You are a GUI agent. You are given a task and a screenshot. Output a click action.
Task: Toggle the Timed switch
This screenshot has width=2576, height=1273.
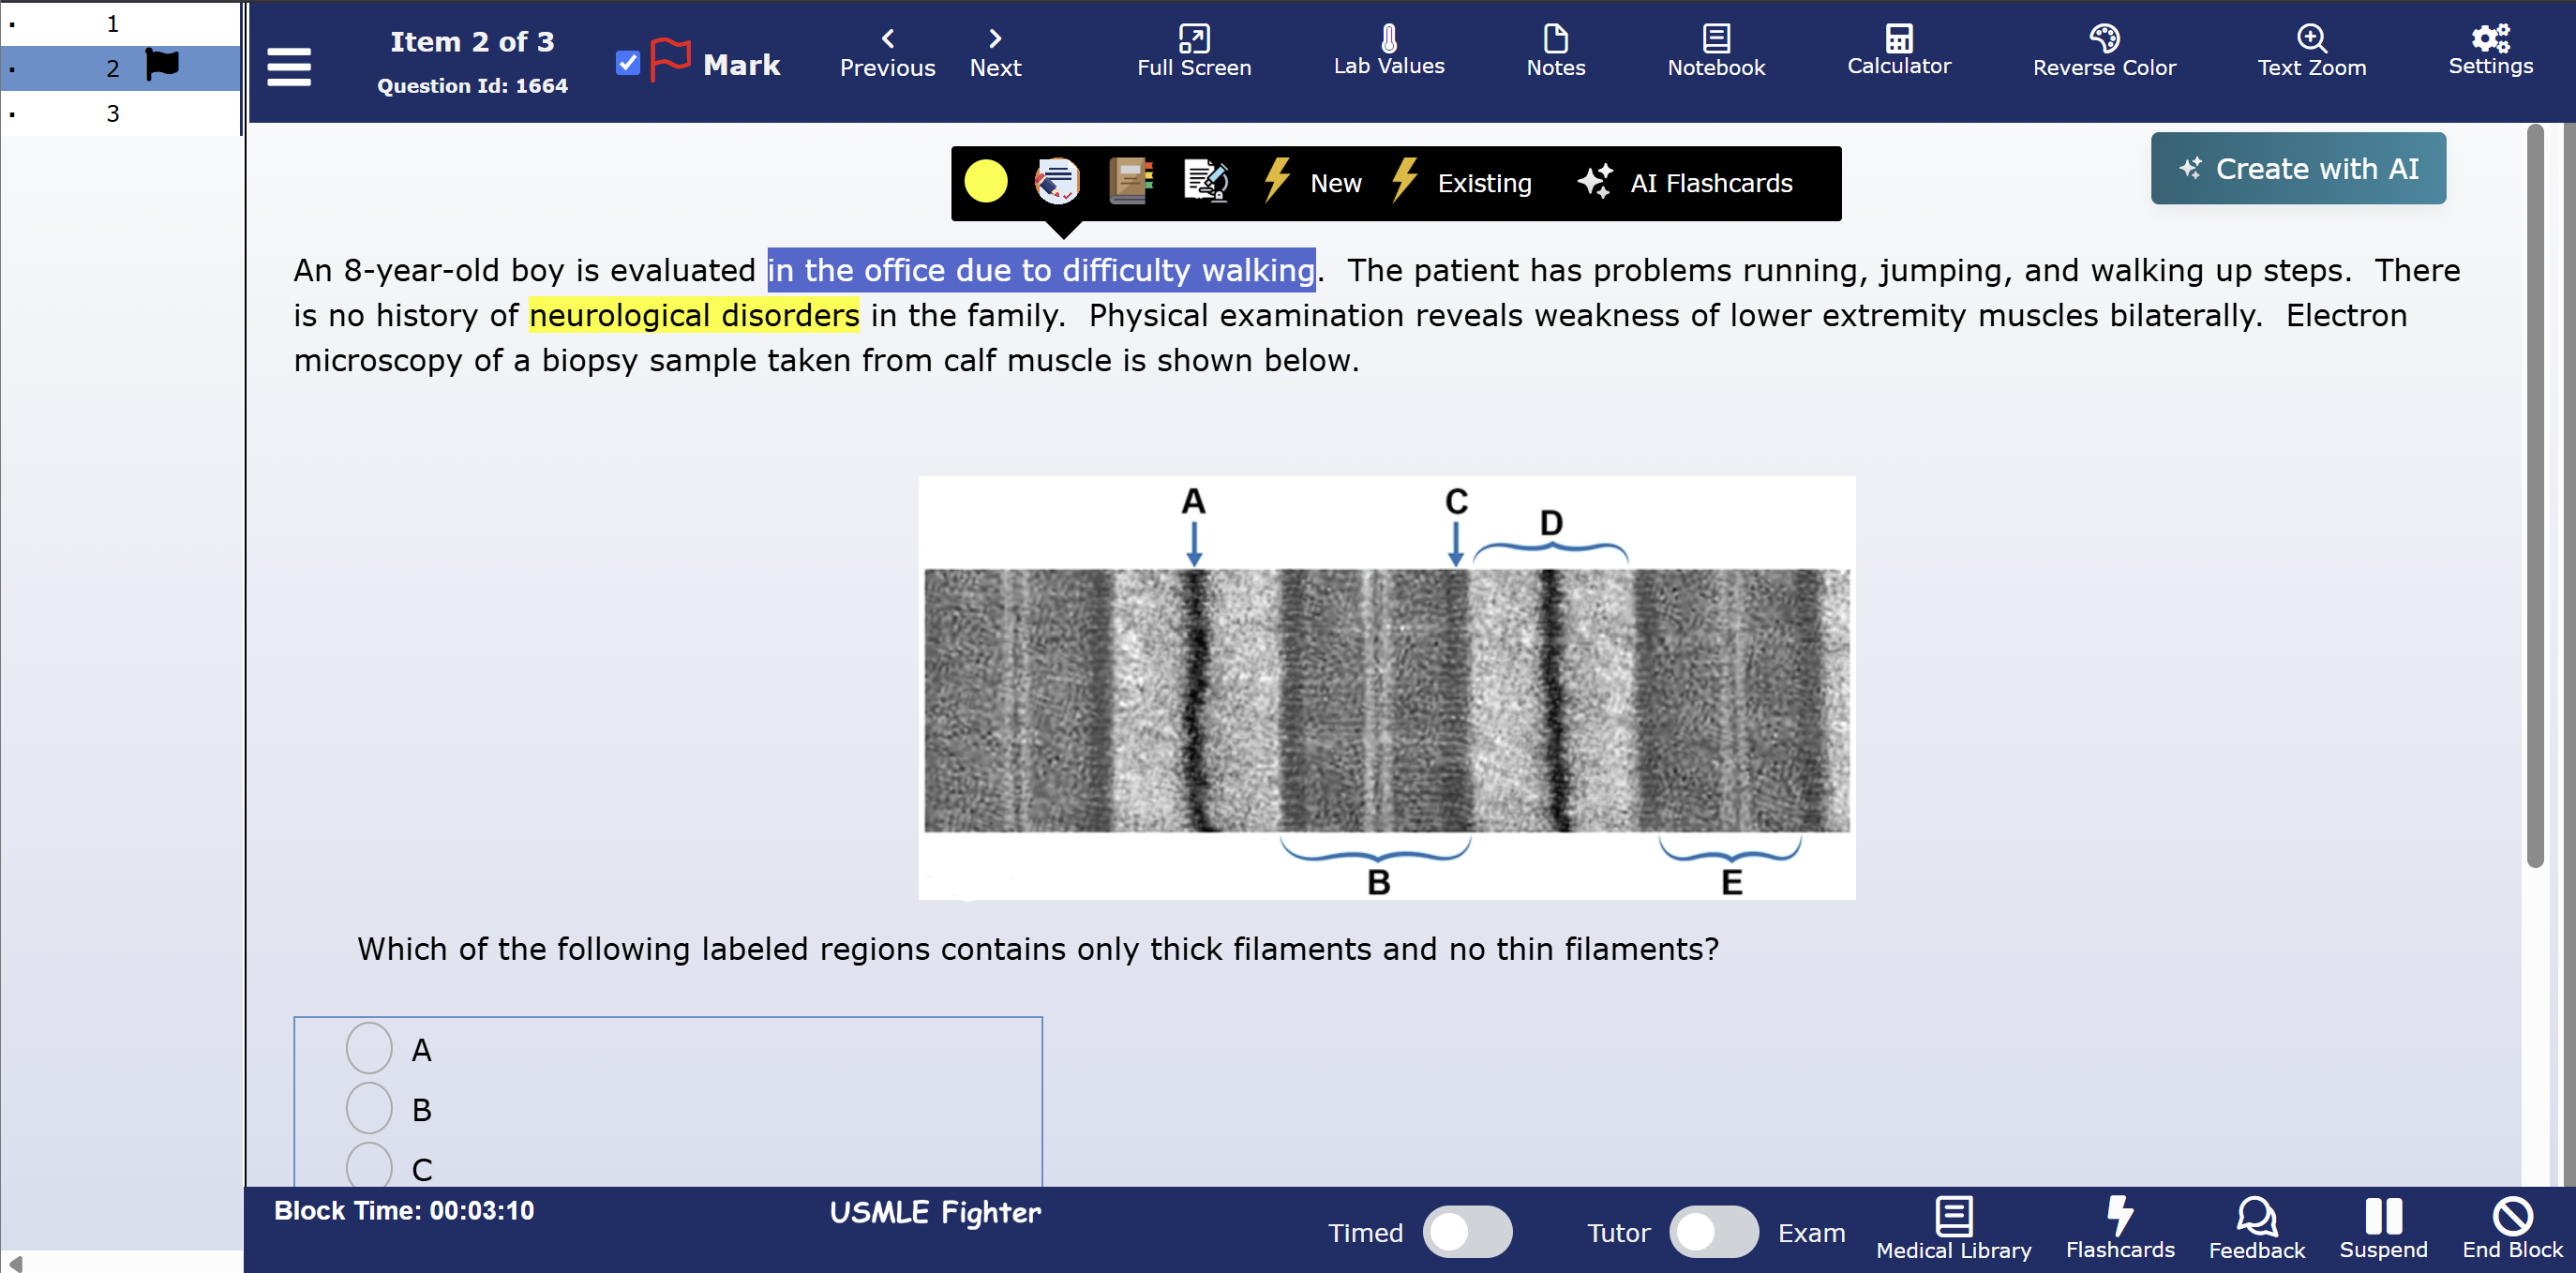[x=1466, y=1231]
